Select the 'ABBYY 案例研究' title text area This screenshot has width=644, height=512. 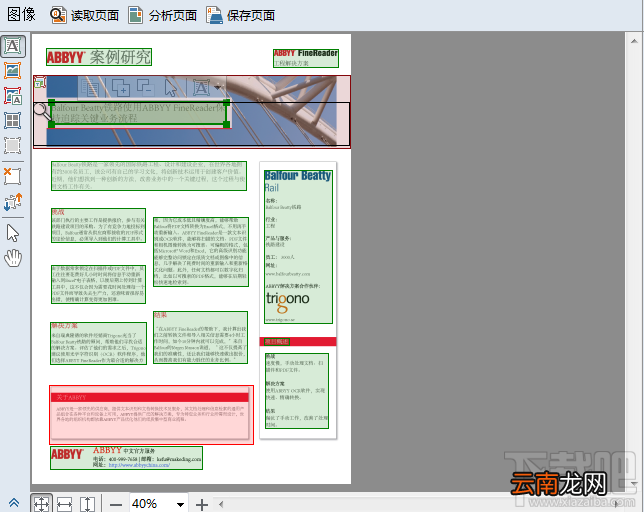99,57
